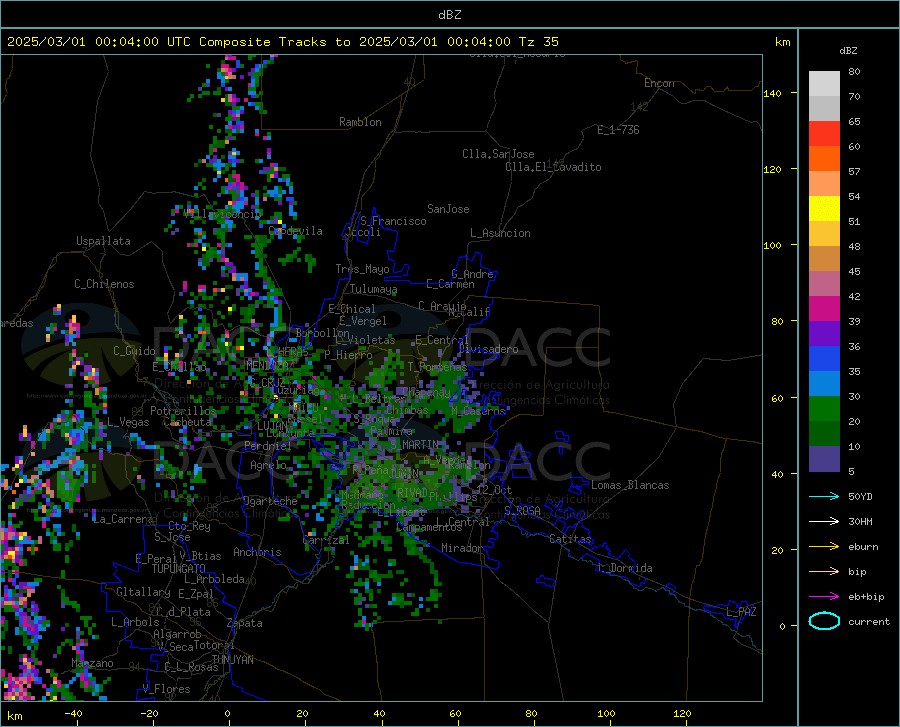Click the Ramblon map label

click(x=360, y=122)
